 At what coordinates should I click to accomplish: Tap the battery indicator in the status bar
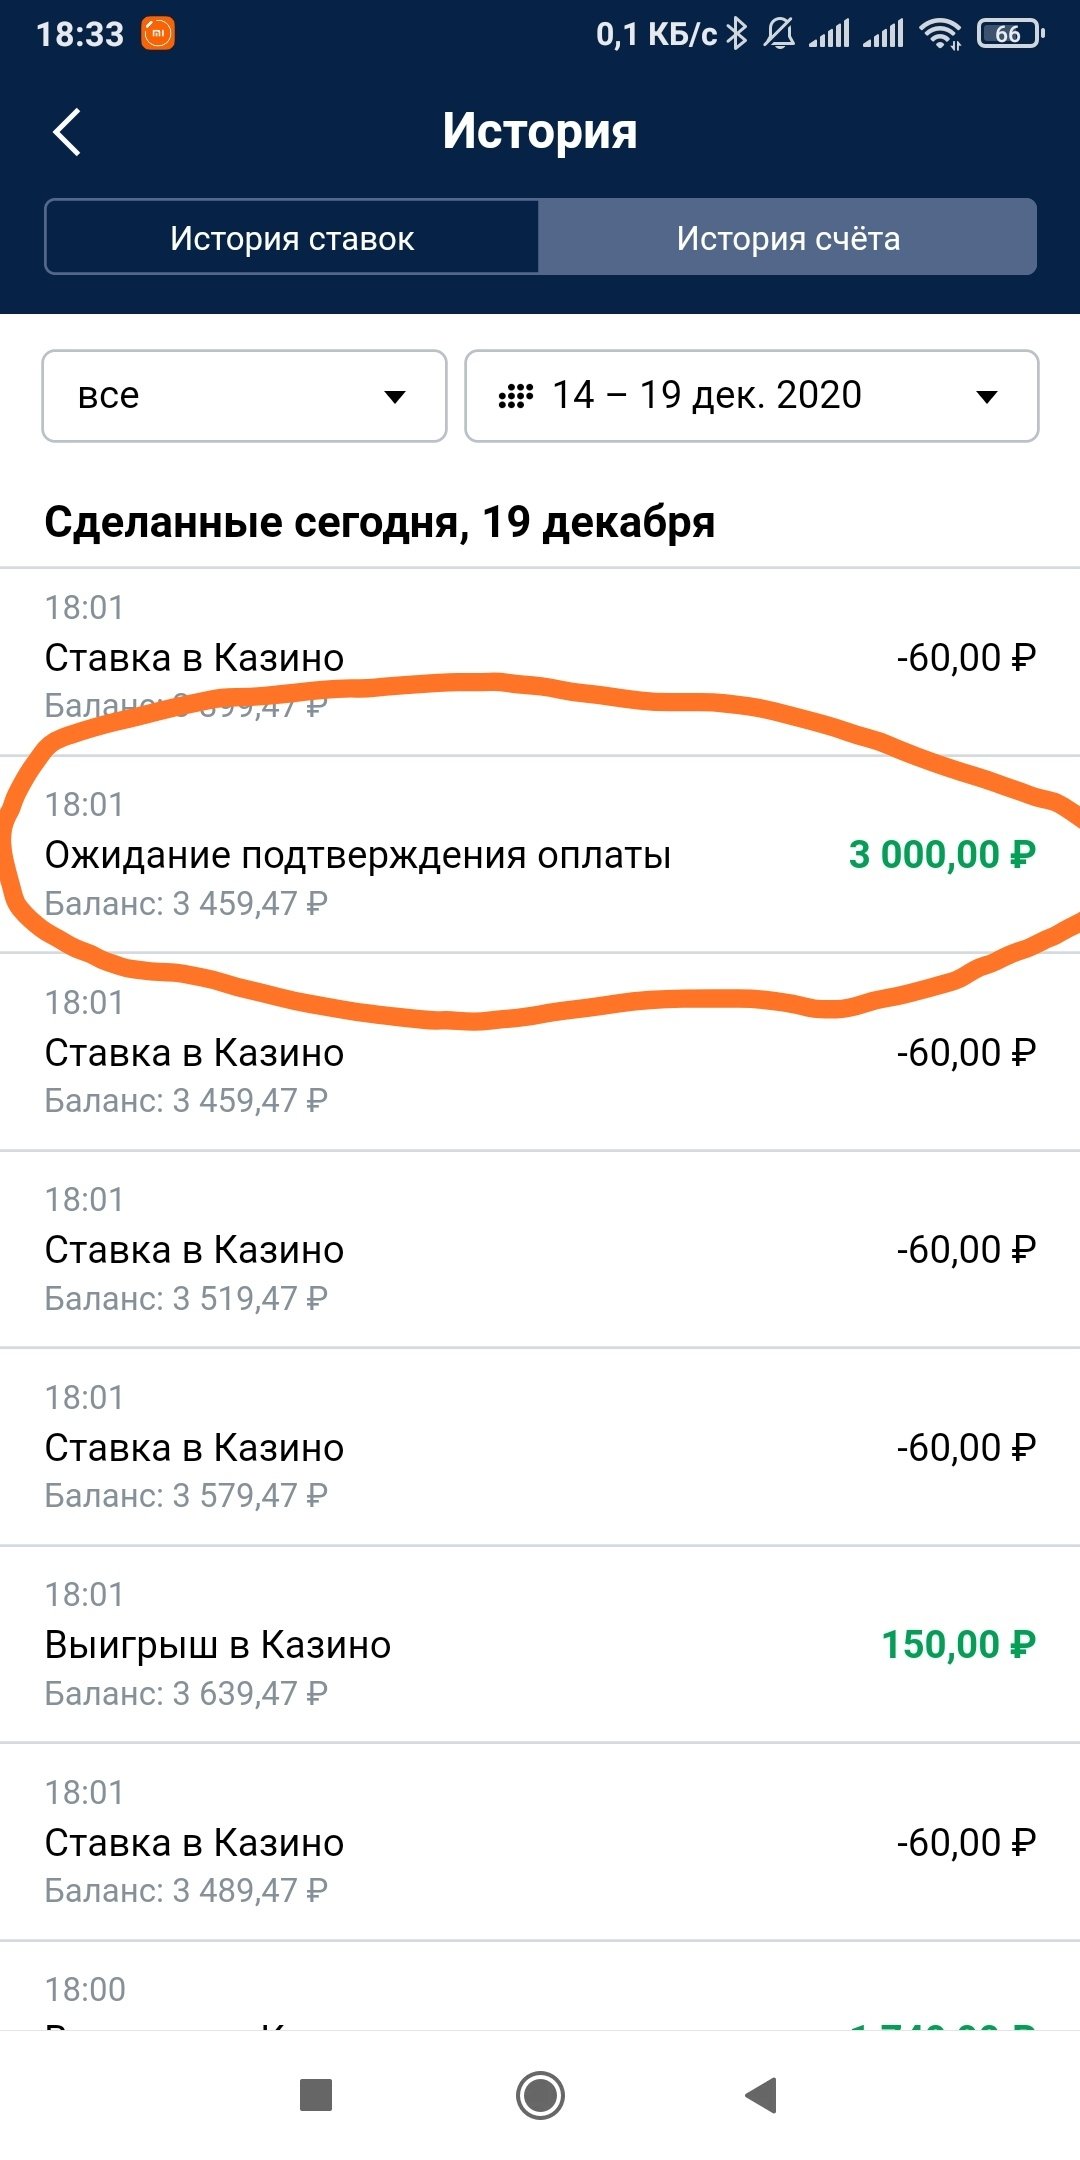pos(1010,34)
